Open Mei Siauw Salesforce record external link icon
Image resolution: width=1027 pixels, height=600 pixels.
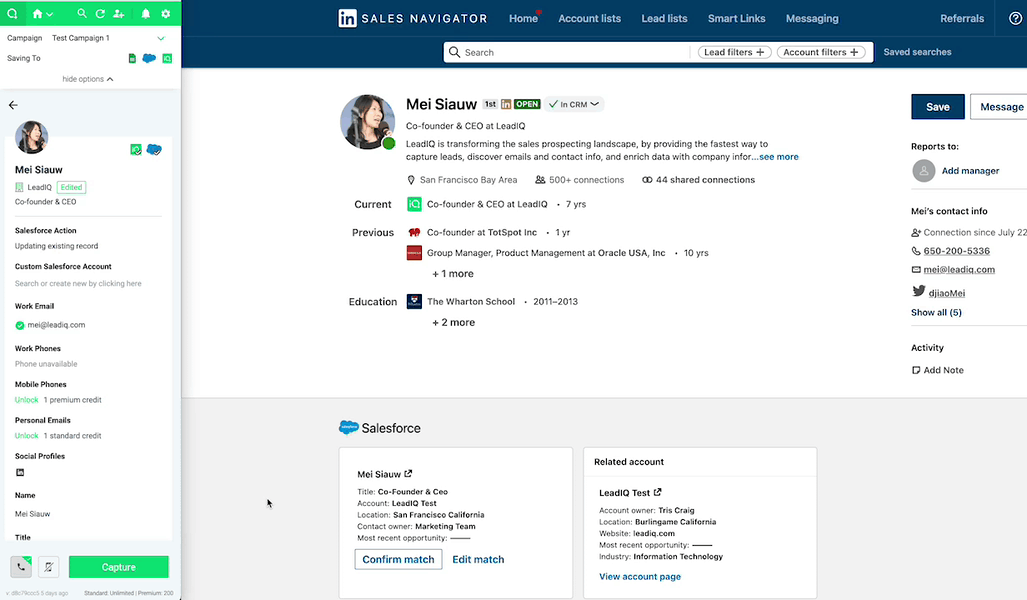(408, 474)
